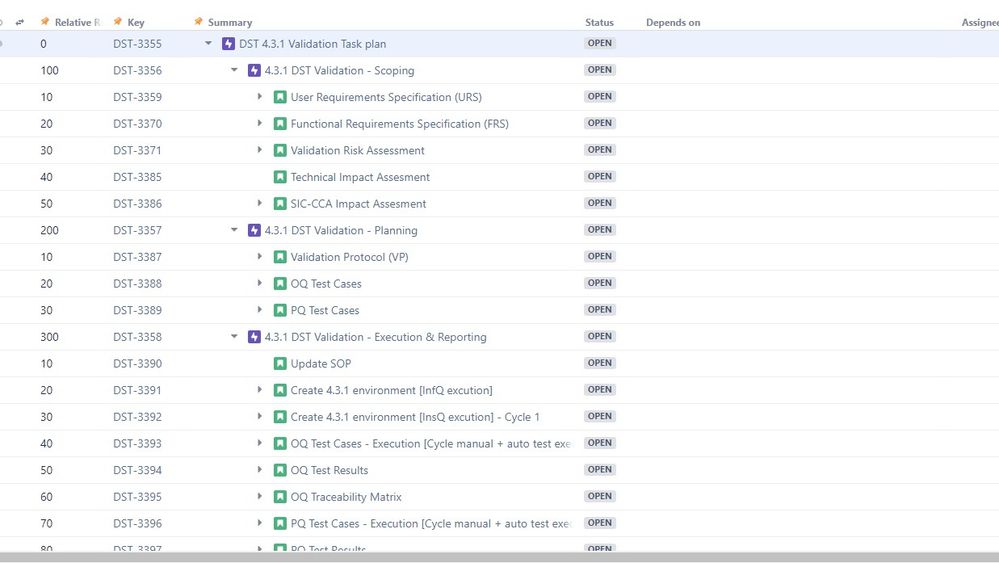The width and height of the screenshot is (999, 563).
Task: Expand User Requirements Specification (URS) row
Action: [259, 97]
